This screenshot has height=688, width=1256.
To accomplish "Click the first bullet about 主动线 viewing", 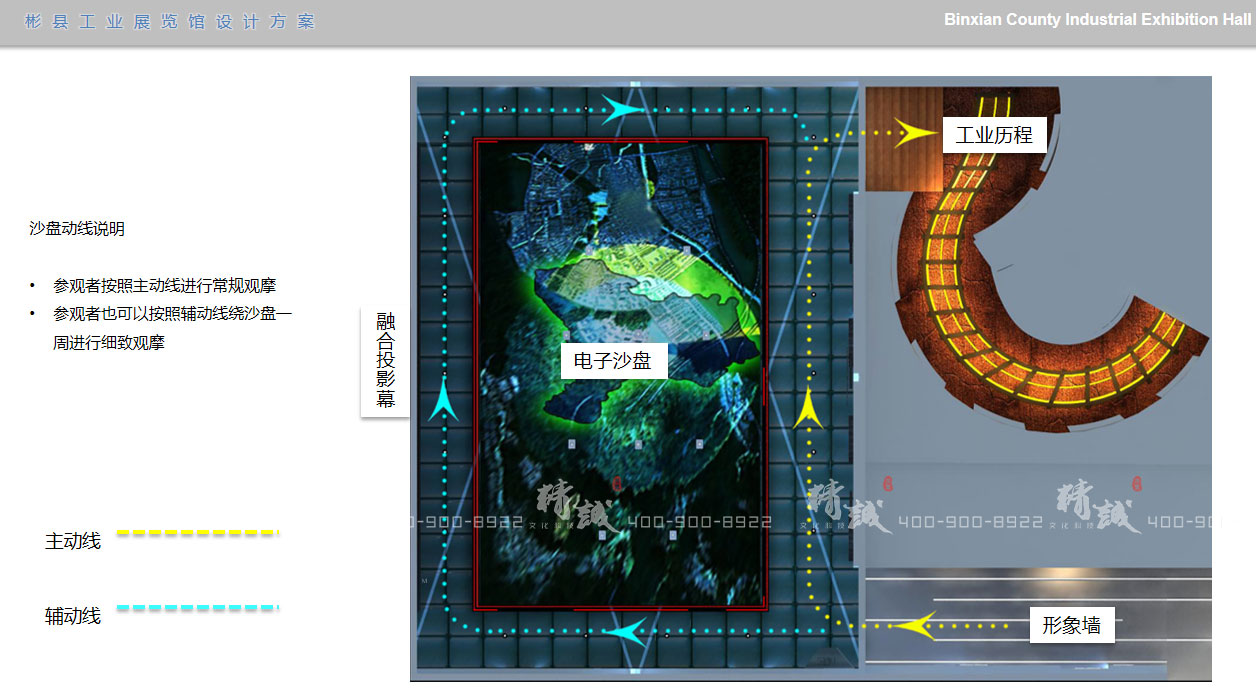I will click(x=164, y=286).
